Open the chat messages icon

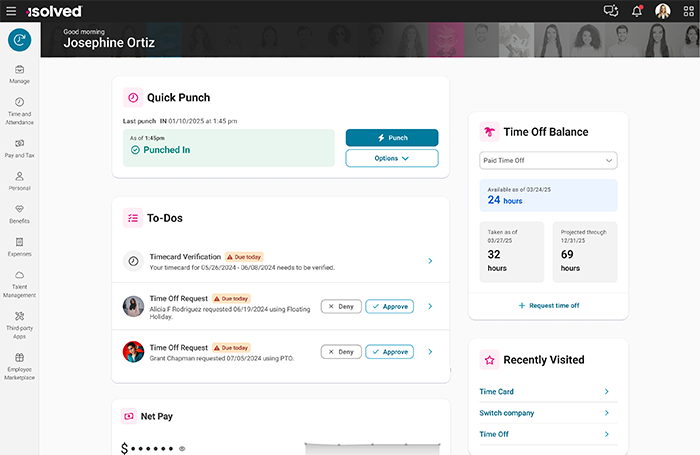coord(611,11)
